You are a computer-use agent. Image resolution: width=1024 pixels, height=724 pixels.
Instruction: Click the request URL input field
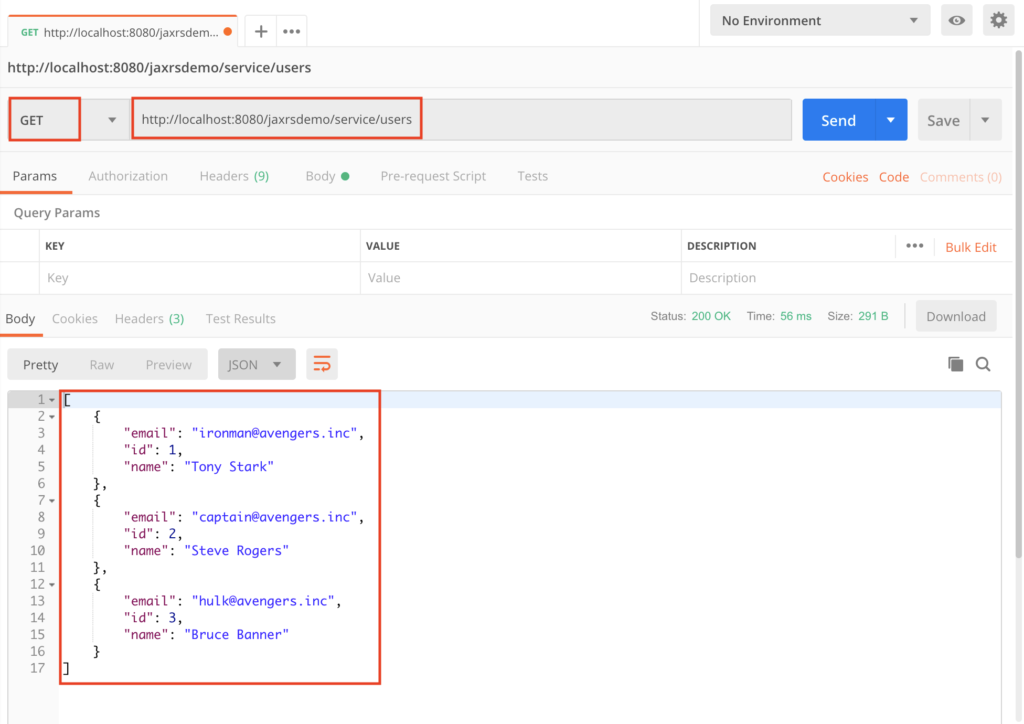[400, 118]
